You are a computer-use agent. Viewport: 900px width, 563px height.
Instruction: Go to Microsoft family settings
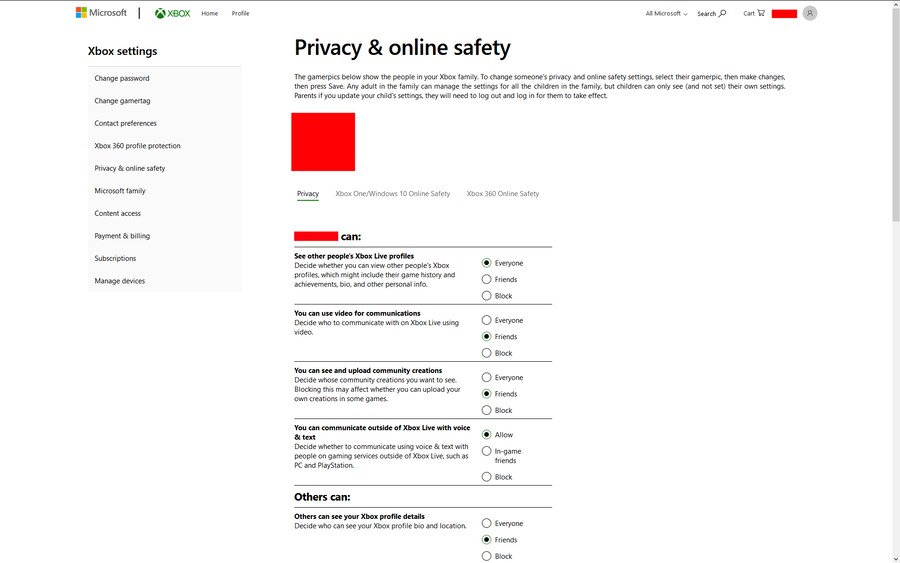[x=120, y=191]
